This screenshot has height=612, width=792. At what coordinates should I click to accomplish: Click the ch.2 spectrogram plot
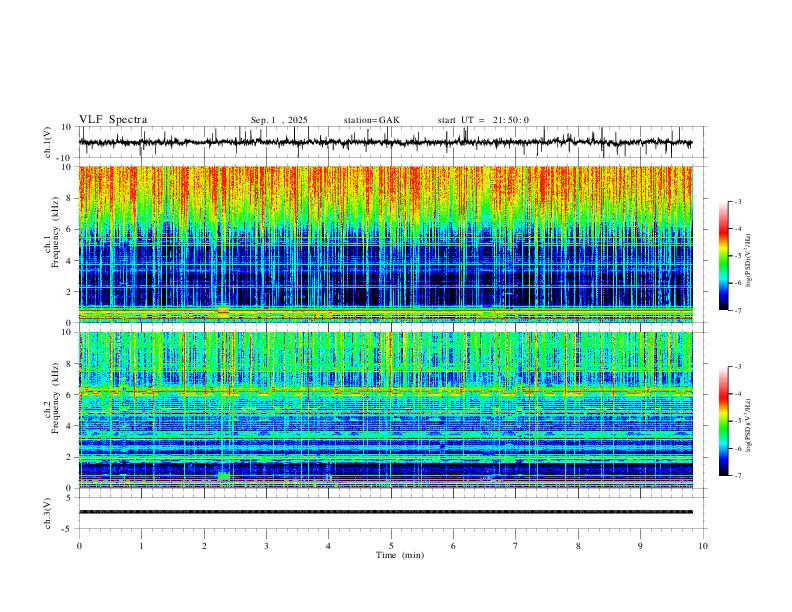(x=386, y=410)
